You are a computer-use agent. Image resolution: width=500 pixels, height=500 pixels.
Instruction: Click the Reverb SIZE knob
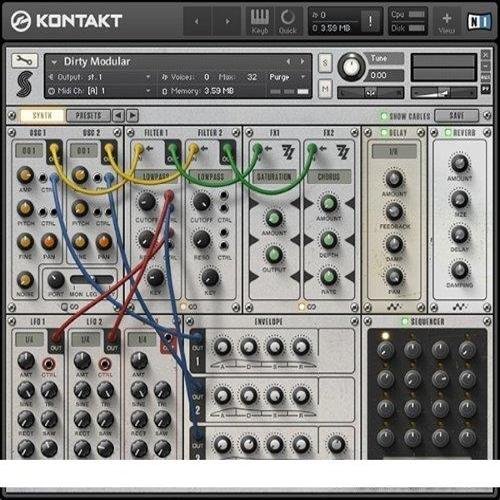(460, 199)
